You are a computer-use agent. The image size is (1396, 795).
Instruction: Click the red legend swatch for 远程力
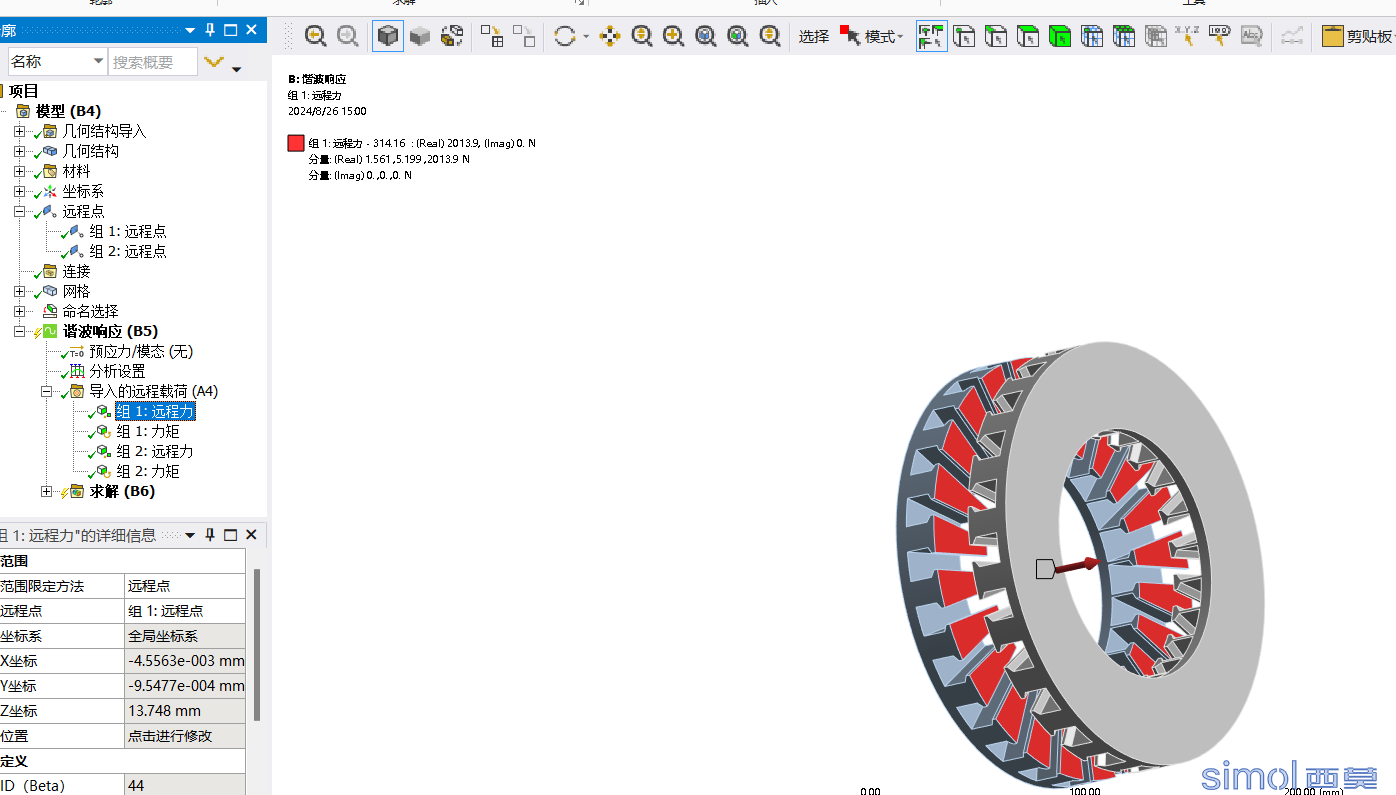[296, 143]
